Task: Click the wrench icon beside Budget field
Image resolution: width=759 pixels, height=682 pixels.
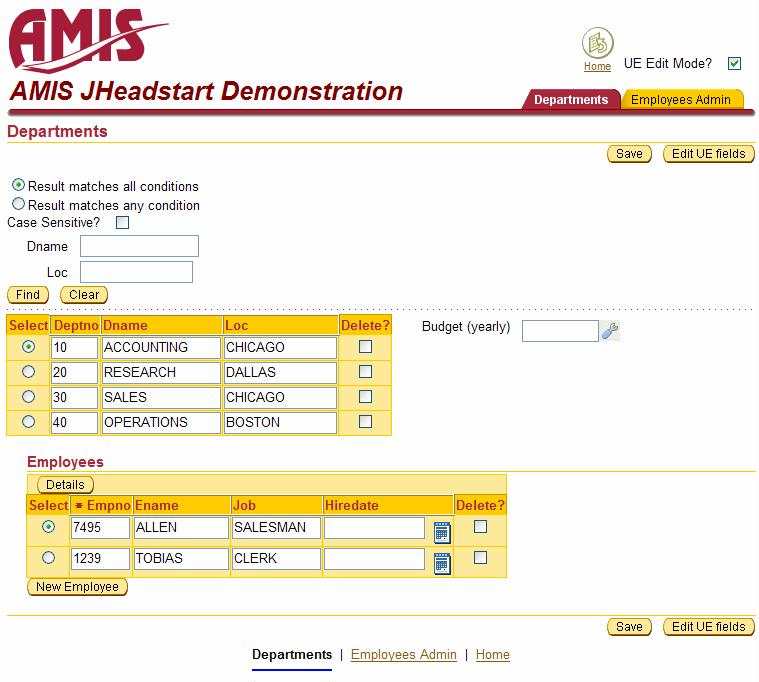Action: [x=610, y=331]
